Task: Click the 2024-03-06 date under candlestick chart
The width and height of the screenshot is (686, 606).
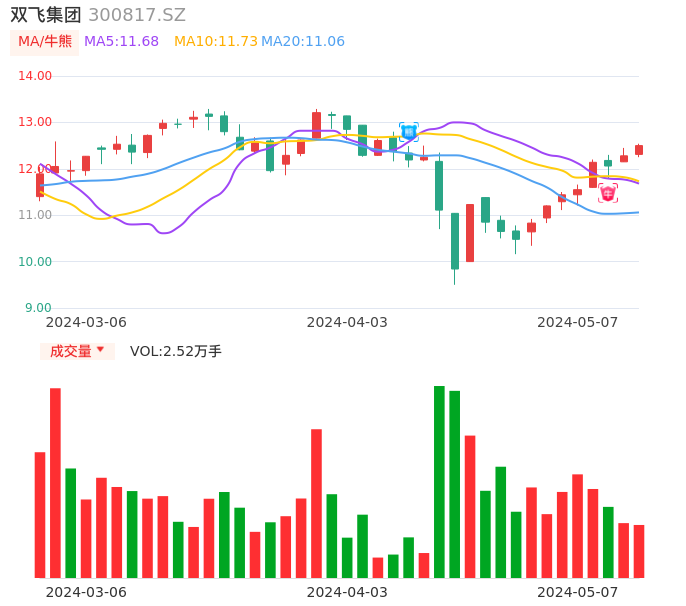Action: 86,322
